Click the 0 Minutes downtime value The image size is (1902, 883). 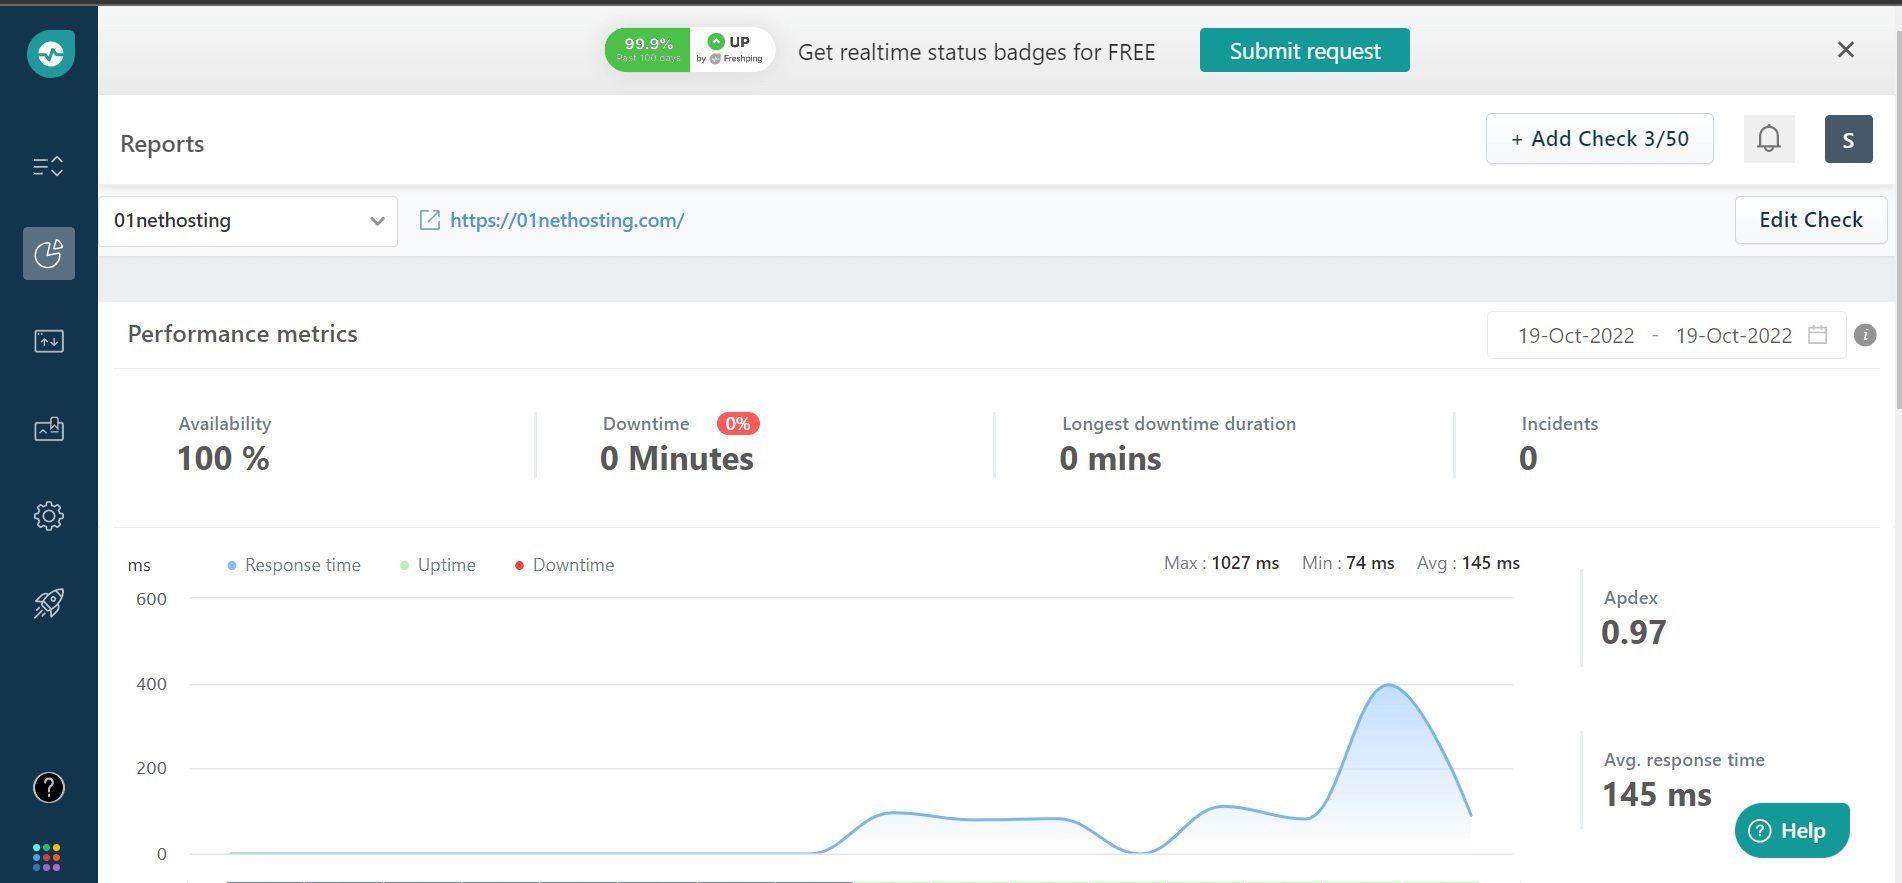point(677,458)
